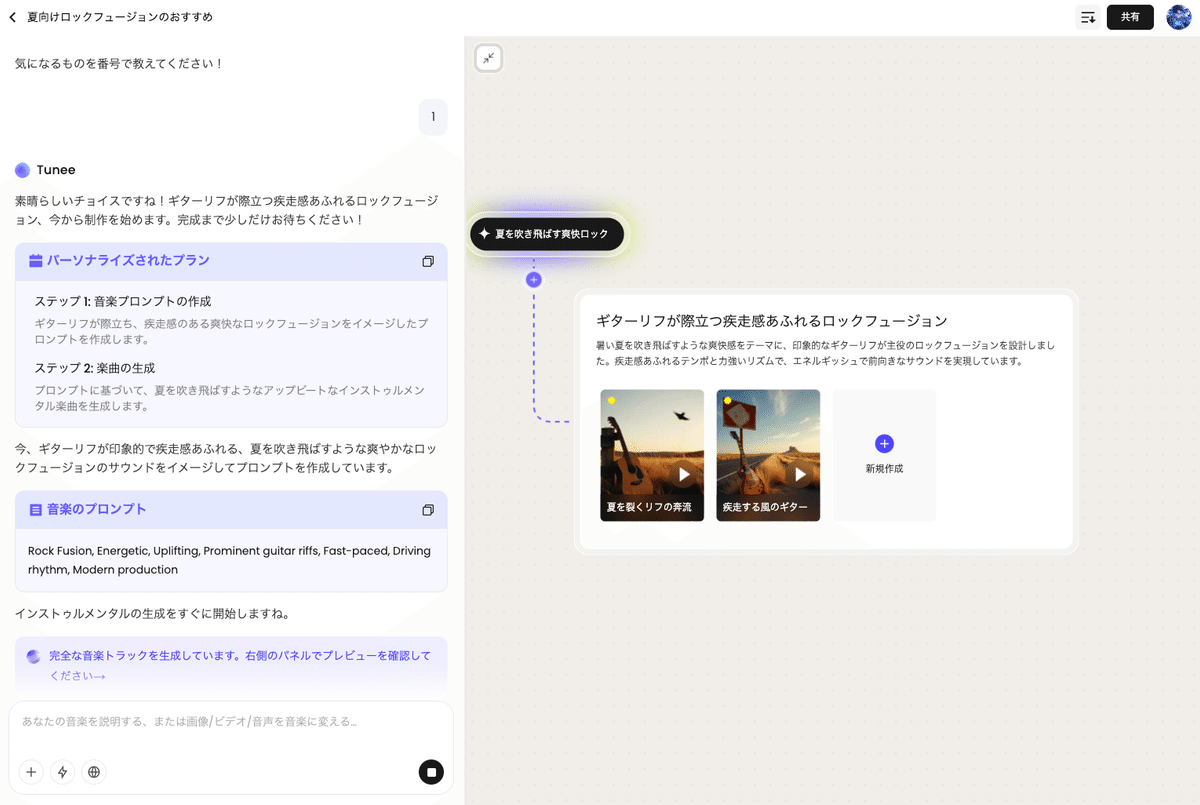Play the 疾走する風のギター track

coord(801,474)
